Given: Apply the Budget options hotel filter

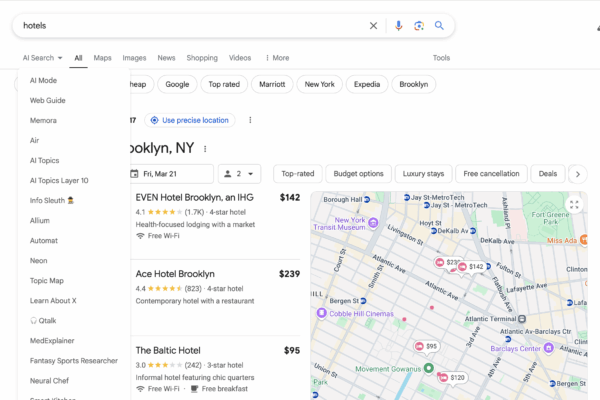Looking at the screenshot, I should [x=359, y=174].
